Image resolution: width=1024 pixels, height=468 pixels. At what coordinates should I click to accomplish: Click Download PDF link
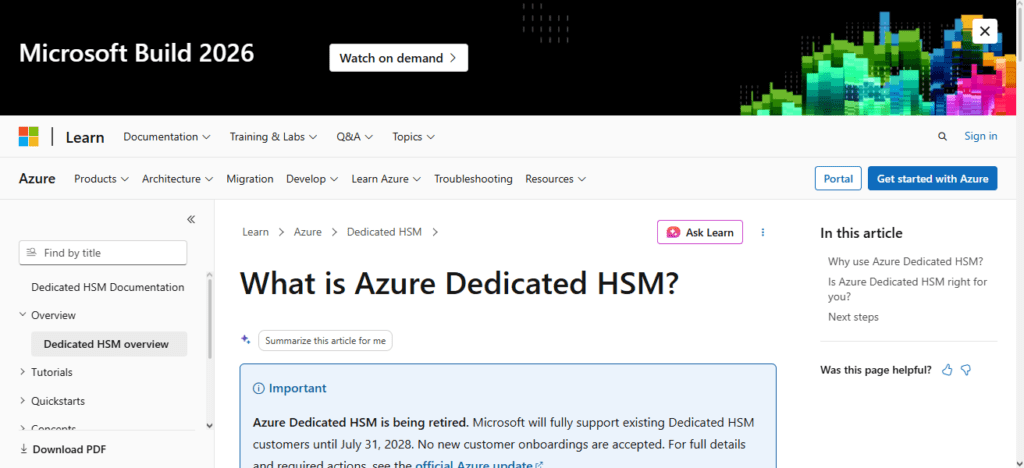pyautogui.click(x=63, y=449)
